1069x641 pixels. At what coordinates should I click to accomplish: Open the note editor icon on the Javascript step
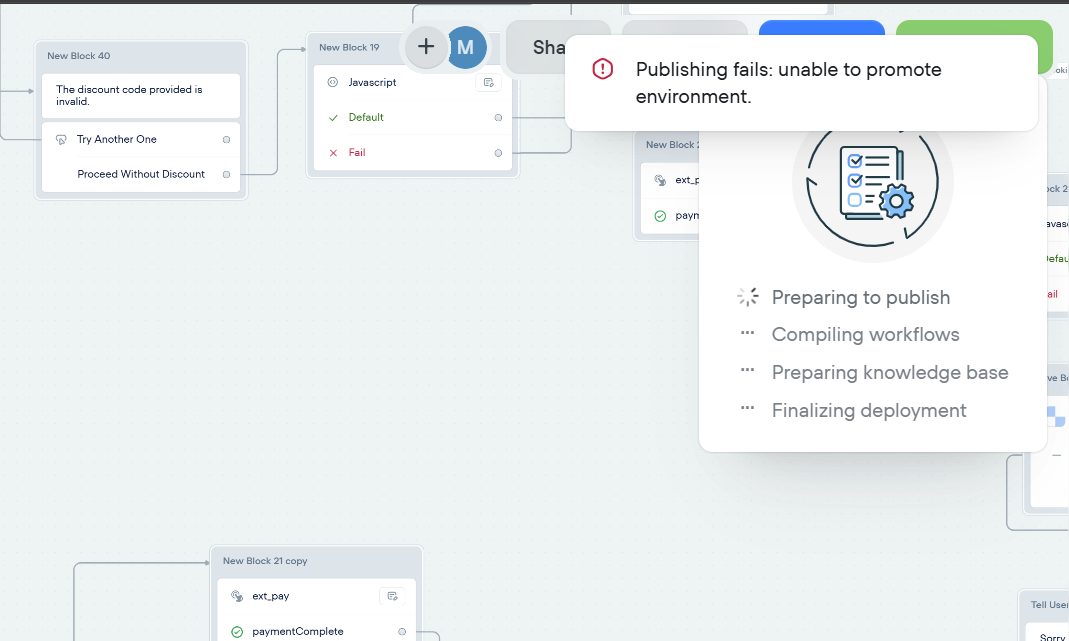tap(489, 82)
